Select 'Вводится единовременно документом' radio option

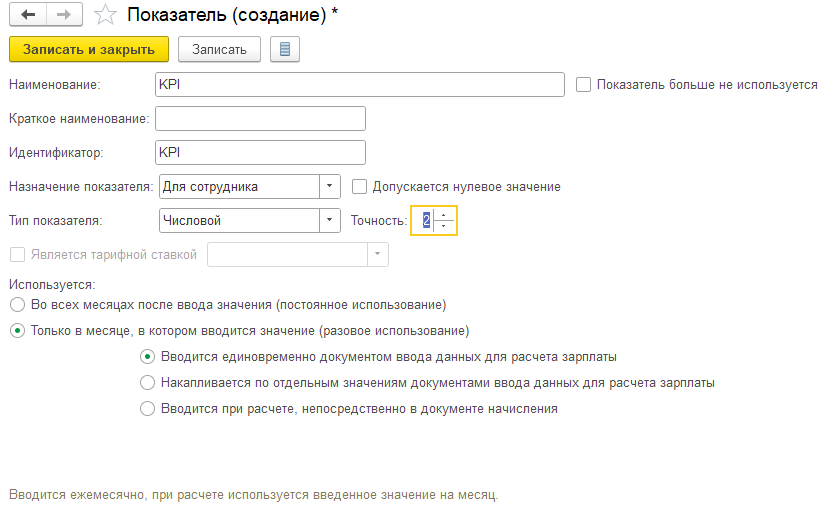[148, 356]
